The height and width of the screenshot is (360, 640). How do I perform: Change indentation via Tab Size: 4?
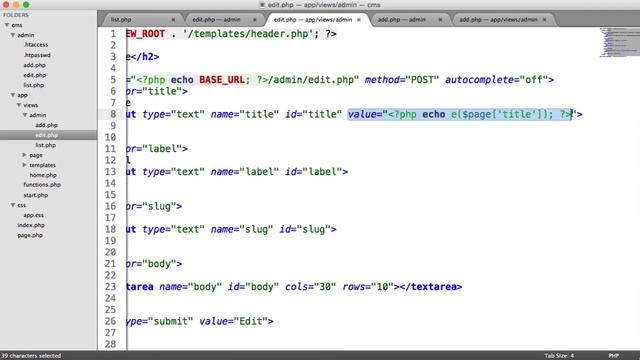pos(559,356)
